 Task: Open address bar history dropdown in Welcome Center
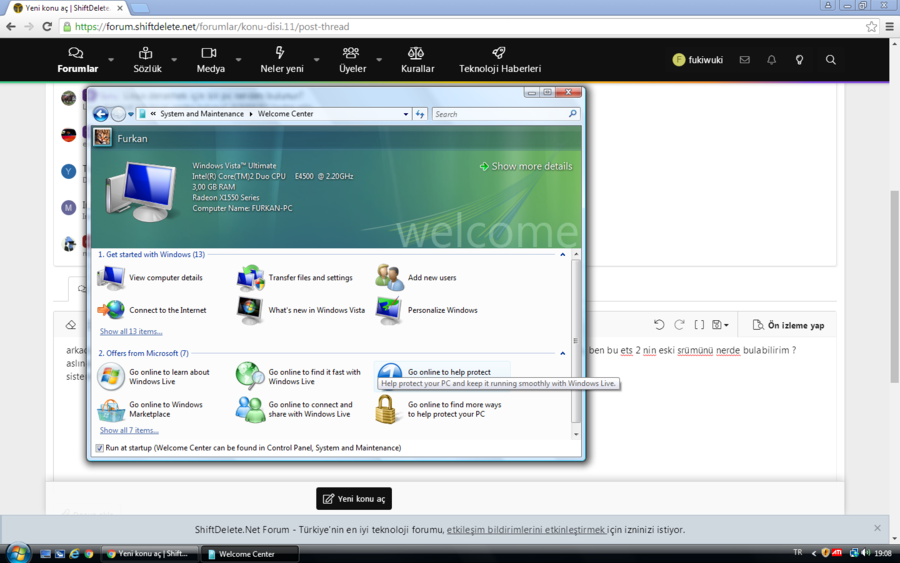406,114
